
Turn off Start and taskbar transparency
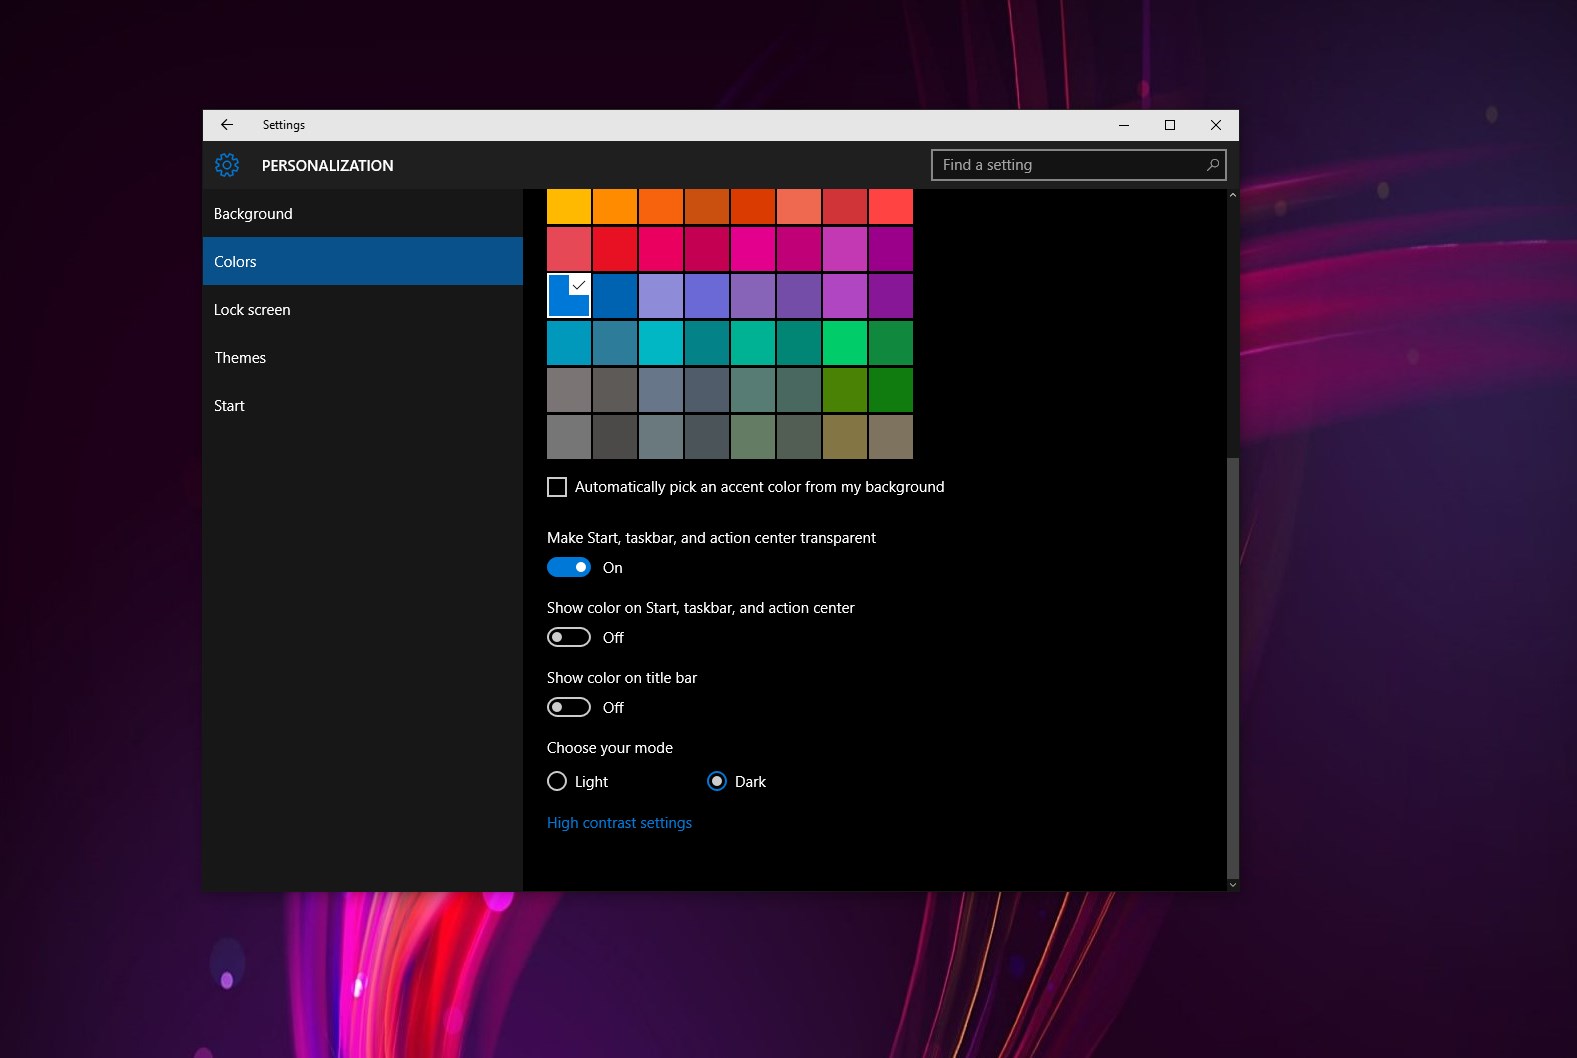(x=569, y=568)
